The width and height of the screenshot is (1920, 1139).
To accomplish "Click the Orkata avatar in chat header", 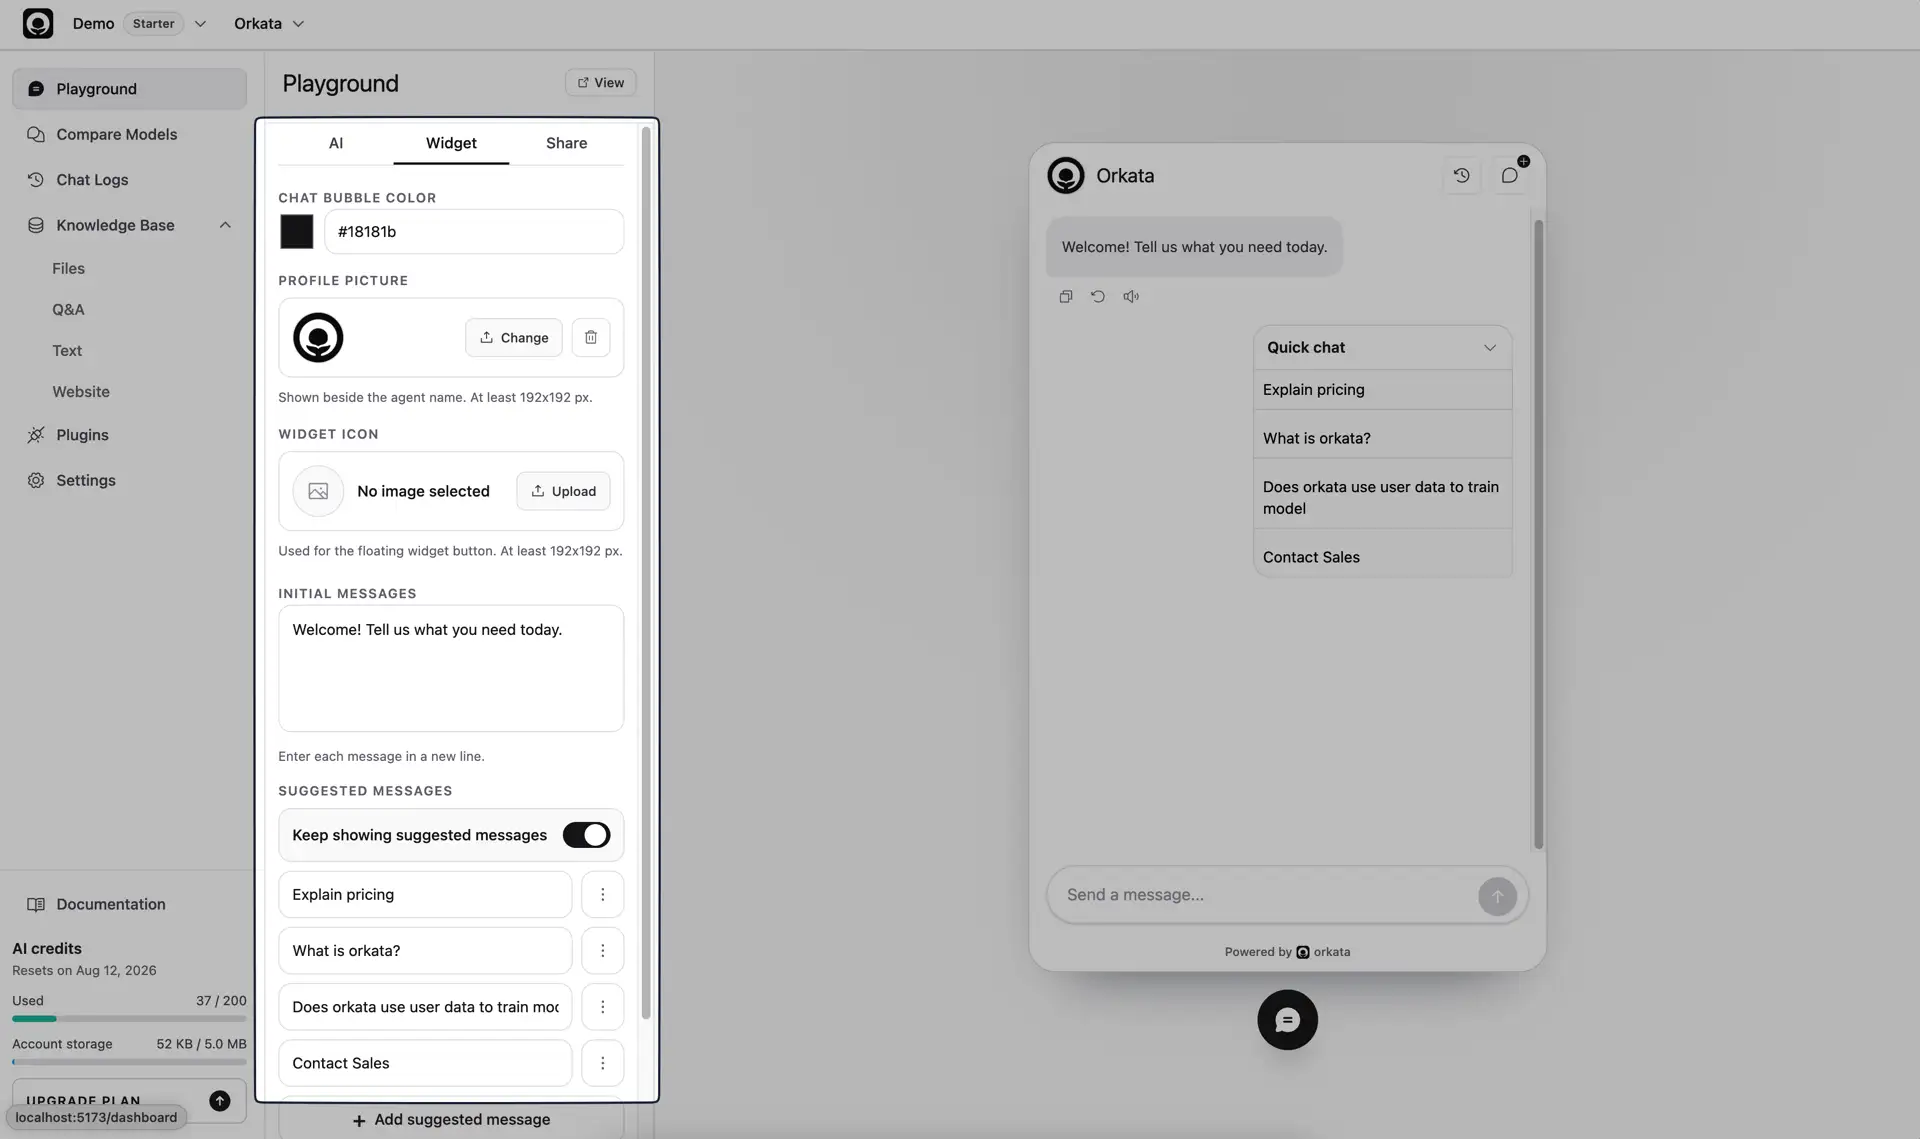I will 1066,176.
